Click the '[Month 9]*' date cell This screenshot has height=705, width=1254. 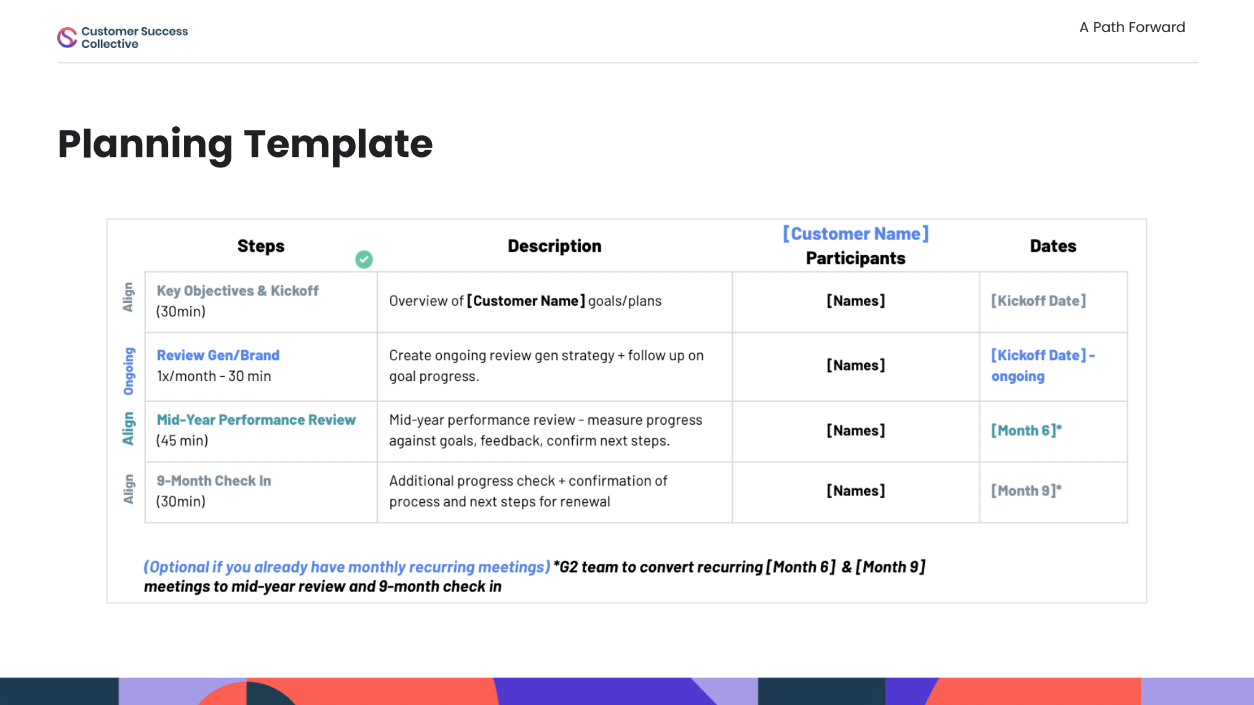[1053, 492]
